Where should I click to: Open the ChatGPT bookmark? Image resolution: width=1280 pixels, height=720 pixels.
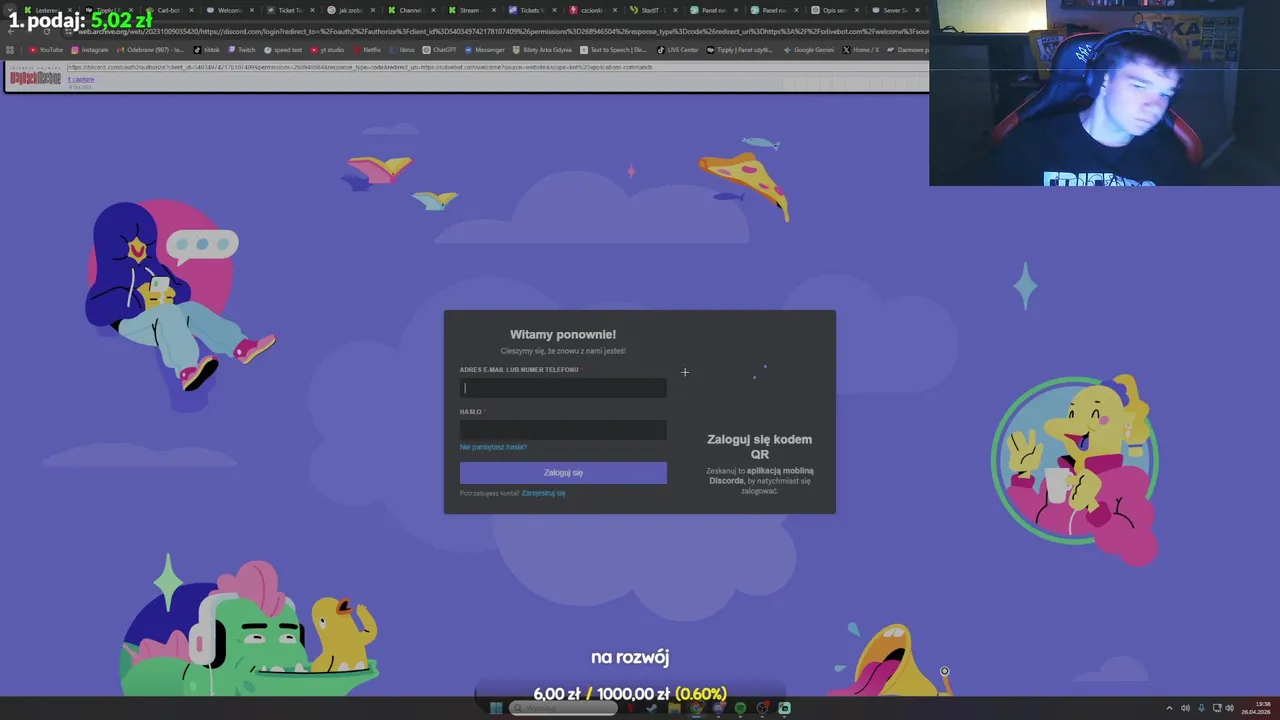440,50
